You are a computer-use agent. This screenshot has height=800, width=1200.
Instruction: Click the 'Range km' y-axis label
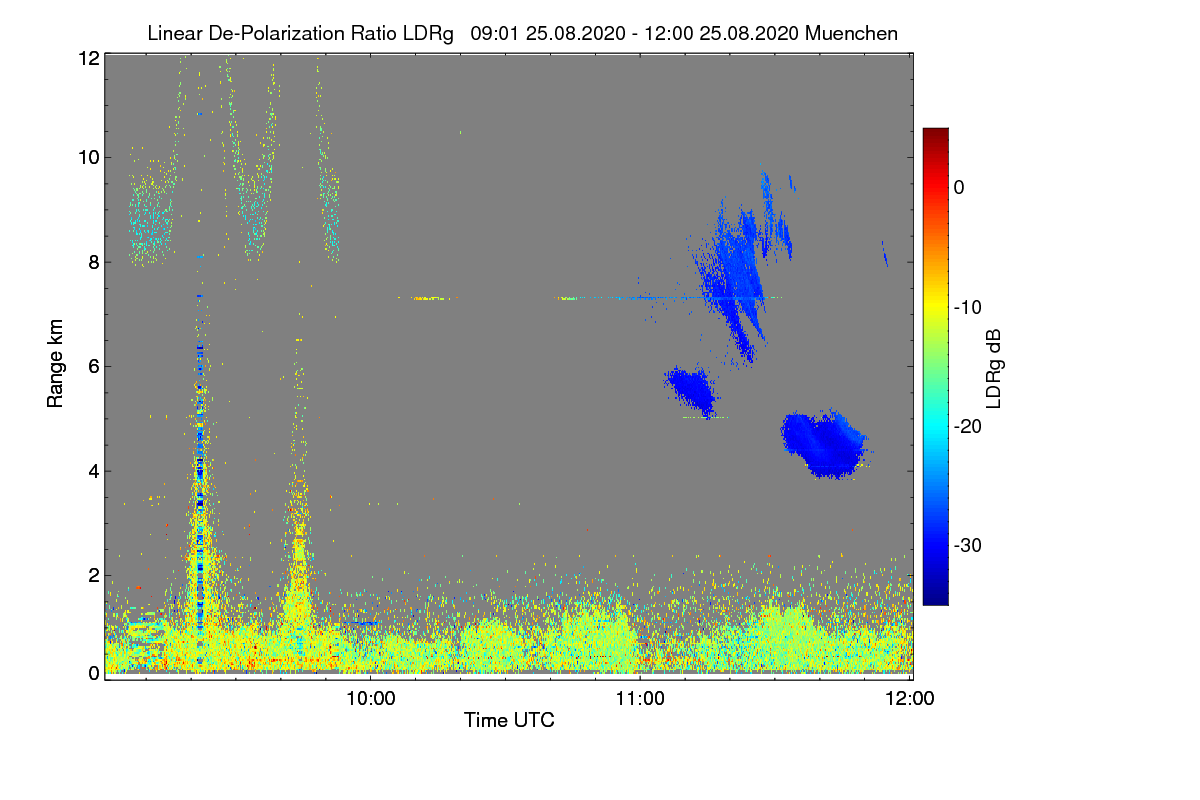(56, 364)
